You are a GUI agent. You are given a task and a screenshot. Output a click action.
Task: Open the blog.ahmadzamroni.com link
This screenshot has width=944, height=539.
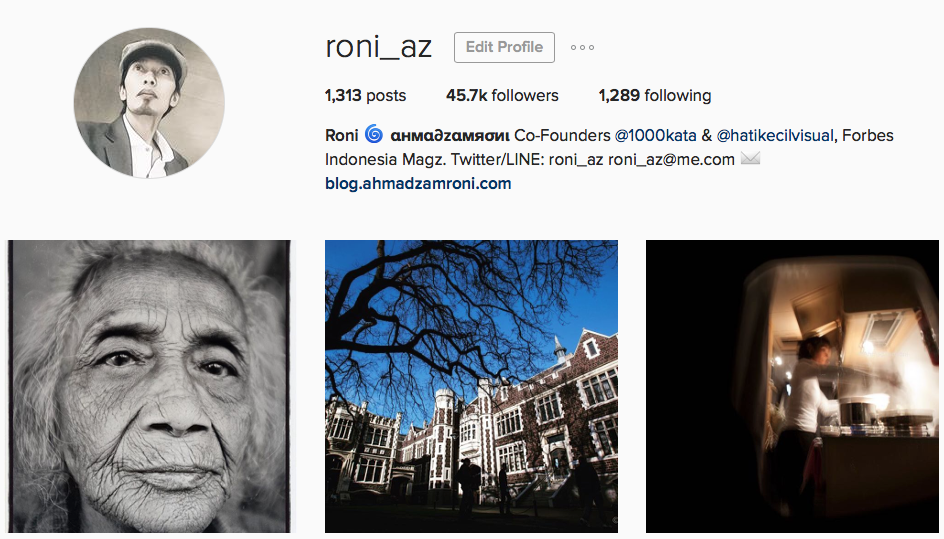tap(418, 184)
